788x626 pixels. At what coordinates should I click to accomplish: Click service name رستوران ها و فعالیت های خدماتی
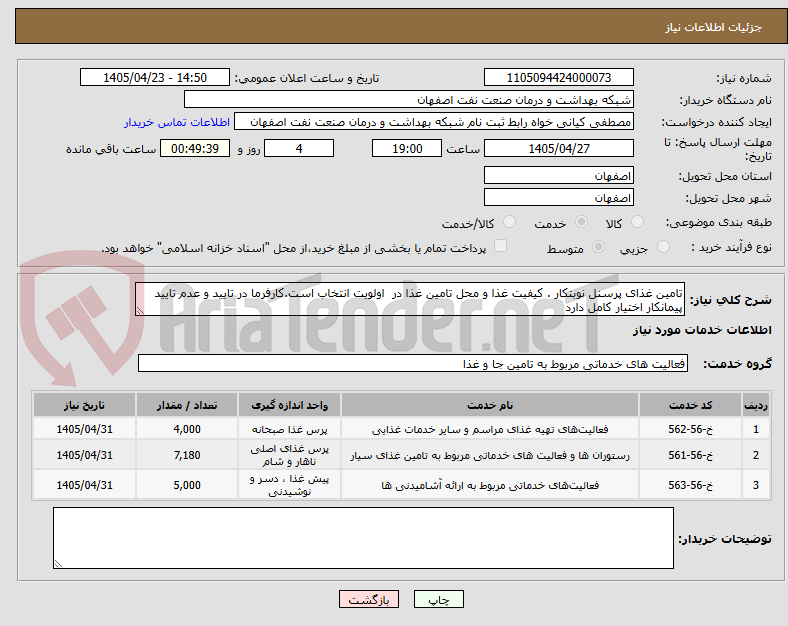click(x=490, y=455)
